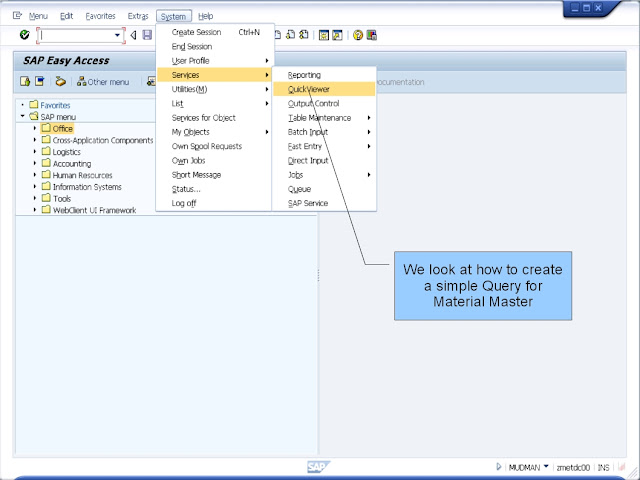The width and height of the screenshot is (640, 480).
Task: Open the User Profile submenu
Action: tap(215, 61)
